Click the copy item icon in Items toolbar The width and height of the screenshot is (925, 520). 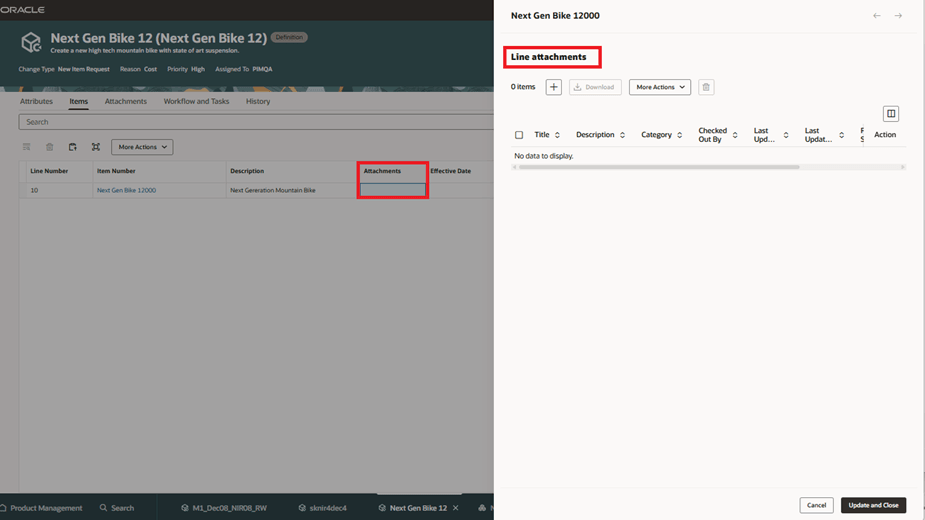tap(73, 147)
